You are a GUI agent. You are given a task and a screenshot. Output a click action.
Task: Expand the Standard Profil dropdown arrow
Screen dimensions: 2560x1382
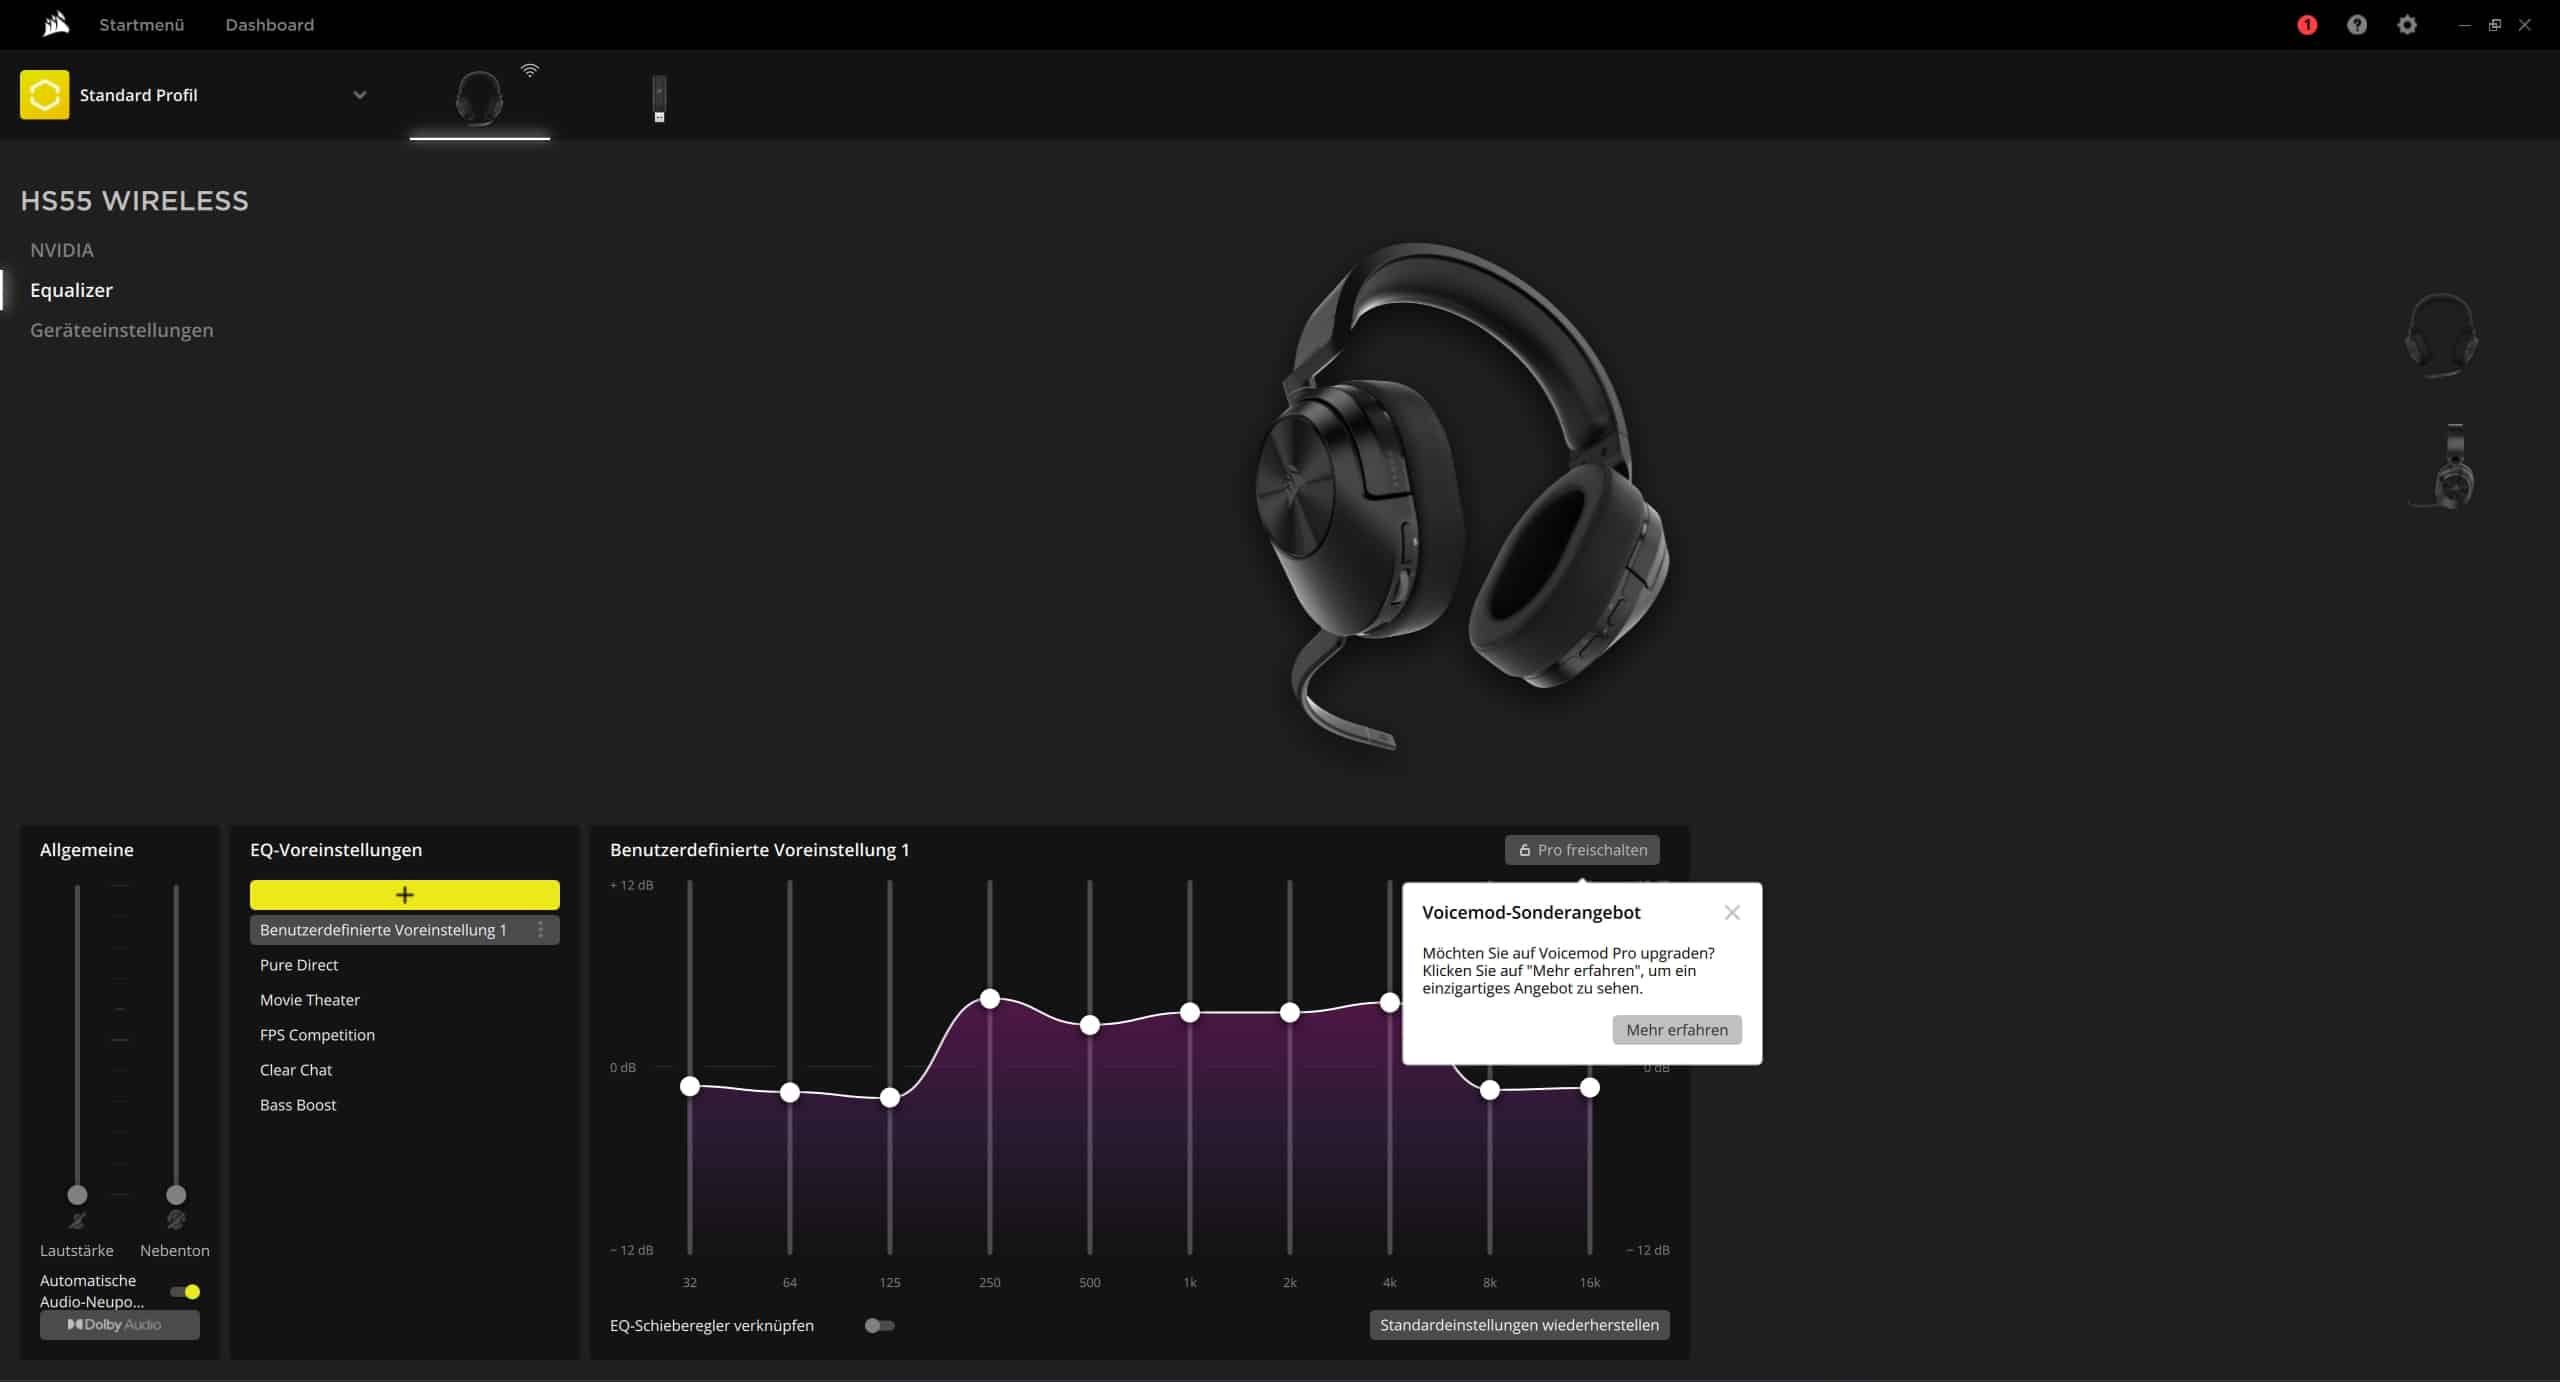click(x=359, y=95)
